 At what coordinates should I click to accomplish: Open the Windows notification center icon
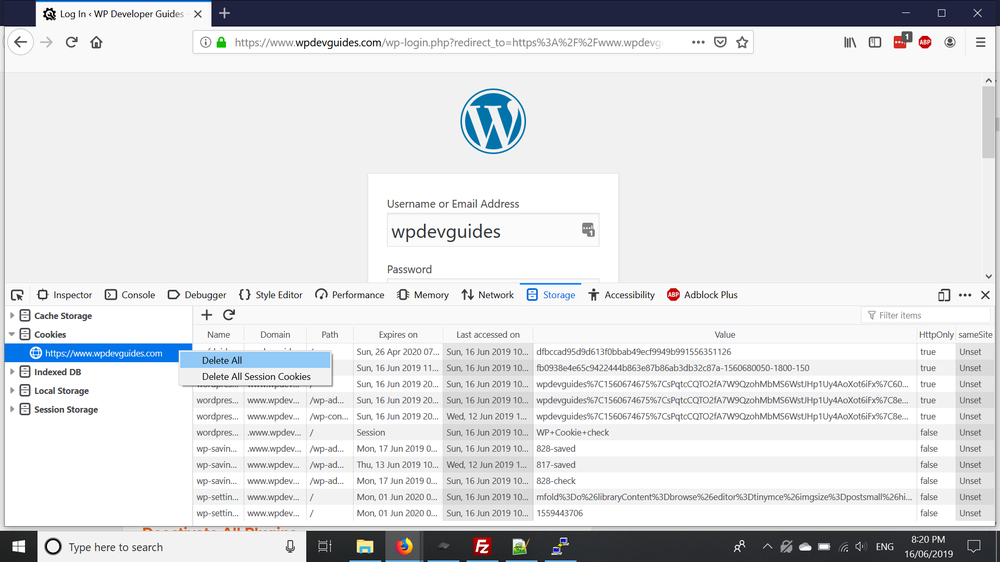(x=974, y=547)
